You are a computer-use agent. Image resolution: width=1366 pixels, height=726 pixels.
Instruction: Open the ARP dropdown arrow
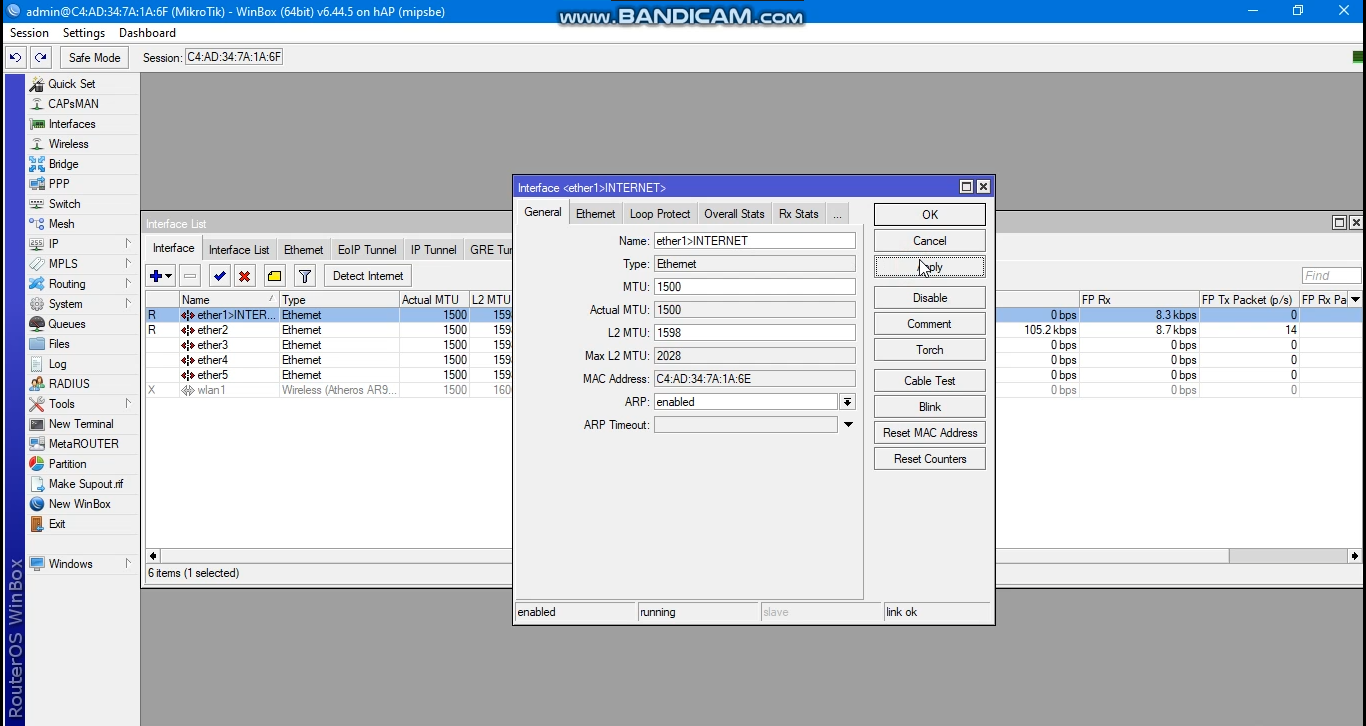pyautogui.click(x=847, y=402)
